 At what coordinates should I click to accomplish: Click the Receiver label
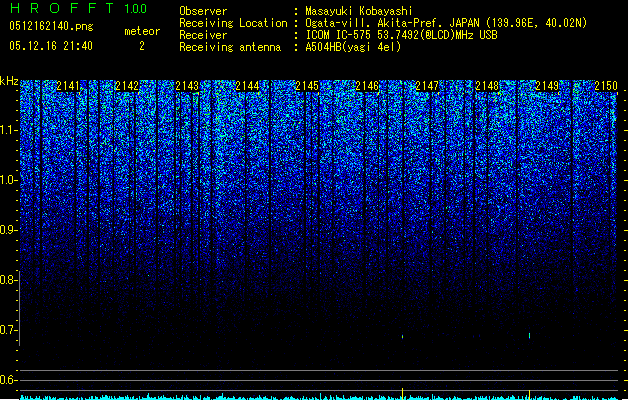(x=203, y=35)
